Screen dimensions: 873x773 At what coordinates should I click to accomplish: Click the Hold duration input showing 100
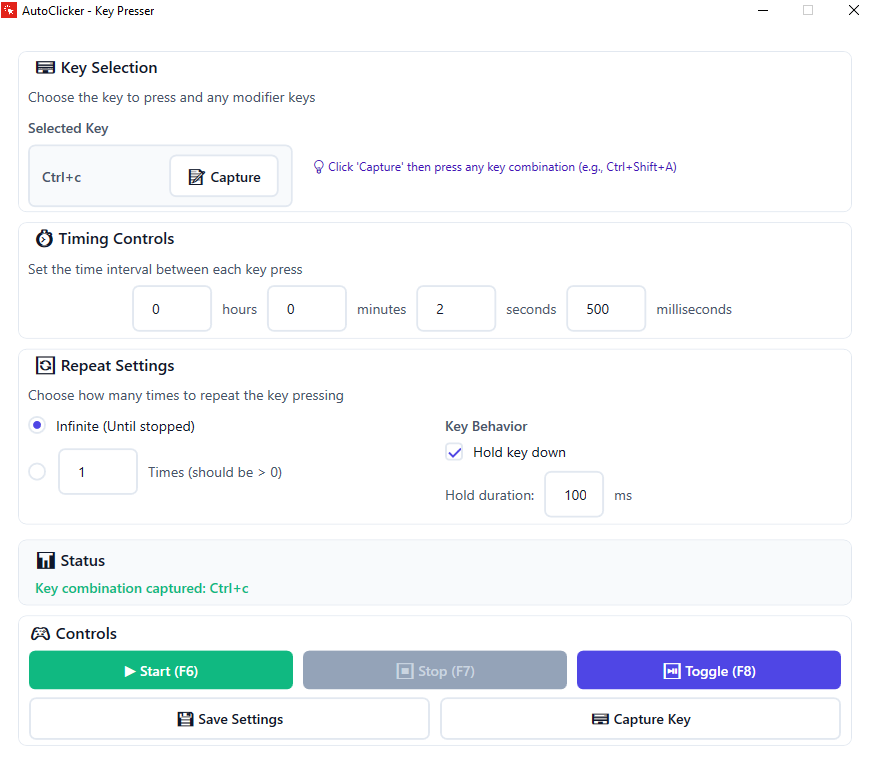click(573, 494)
